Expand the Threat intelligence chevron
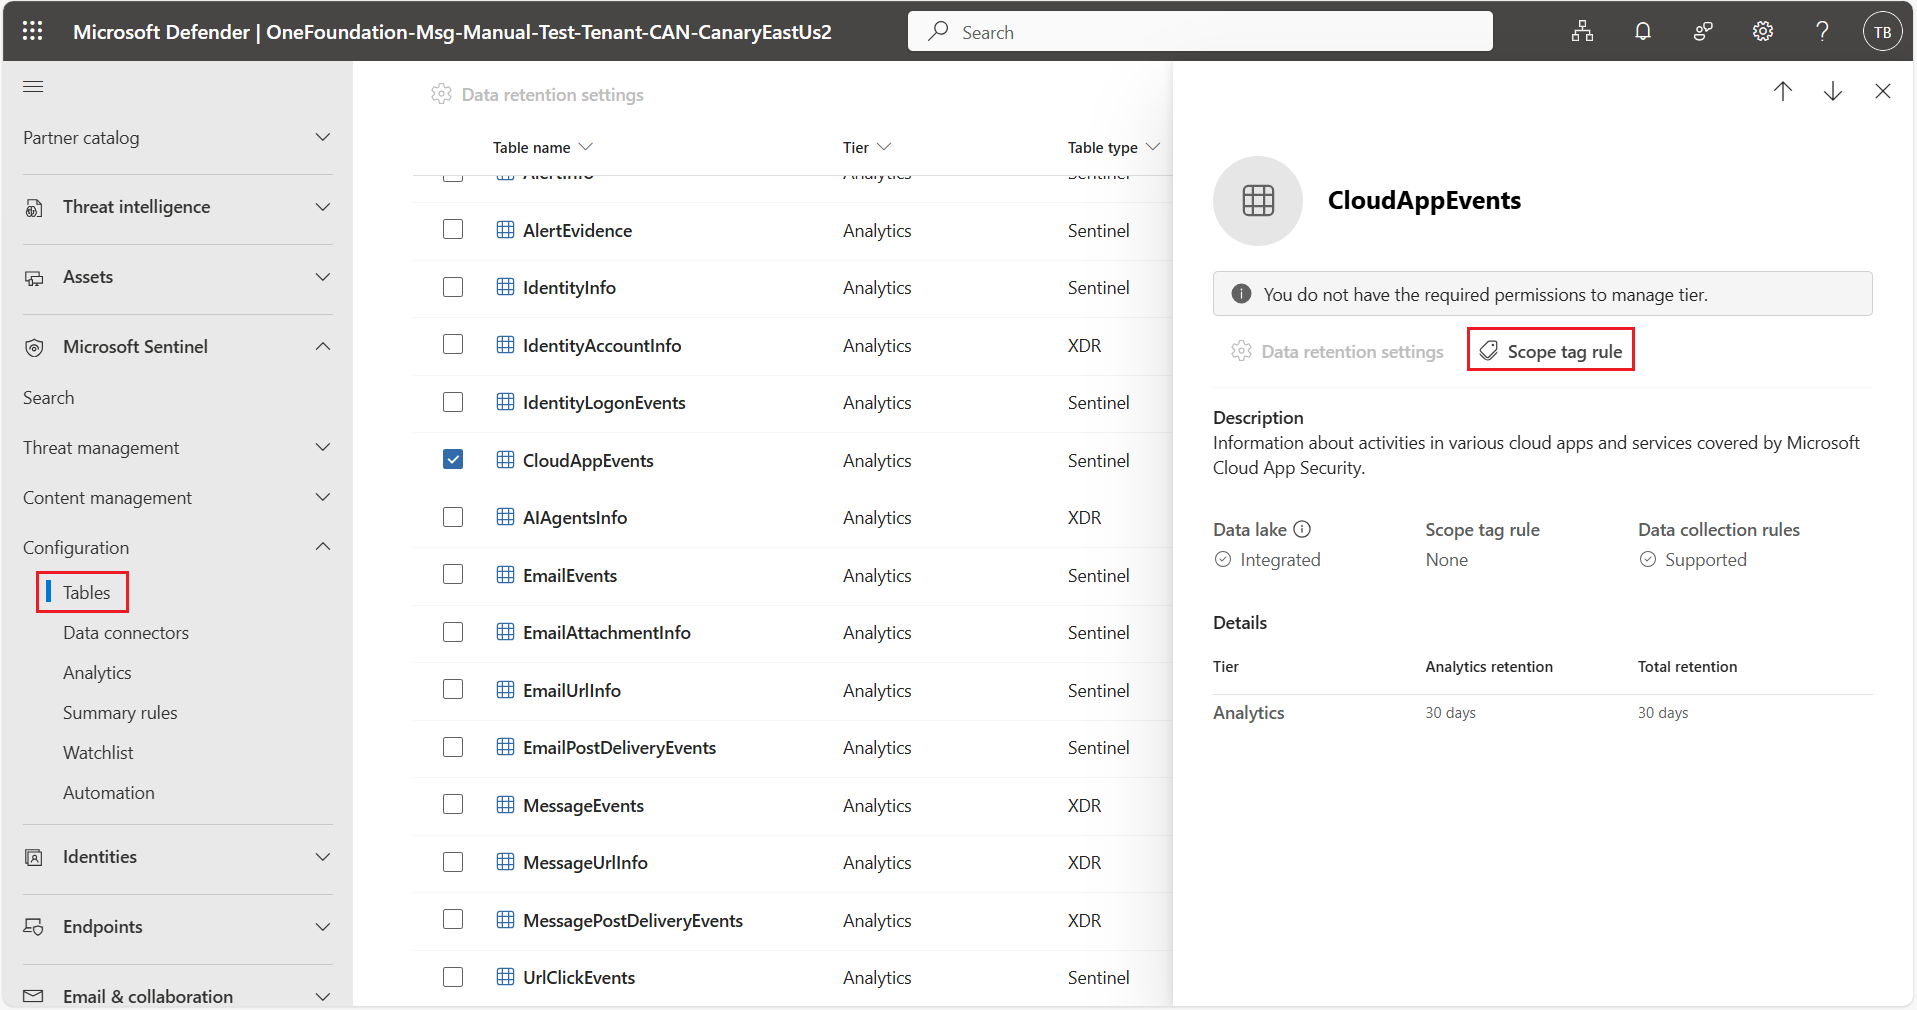The image size is (1917, 1010). (322, 207)
